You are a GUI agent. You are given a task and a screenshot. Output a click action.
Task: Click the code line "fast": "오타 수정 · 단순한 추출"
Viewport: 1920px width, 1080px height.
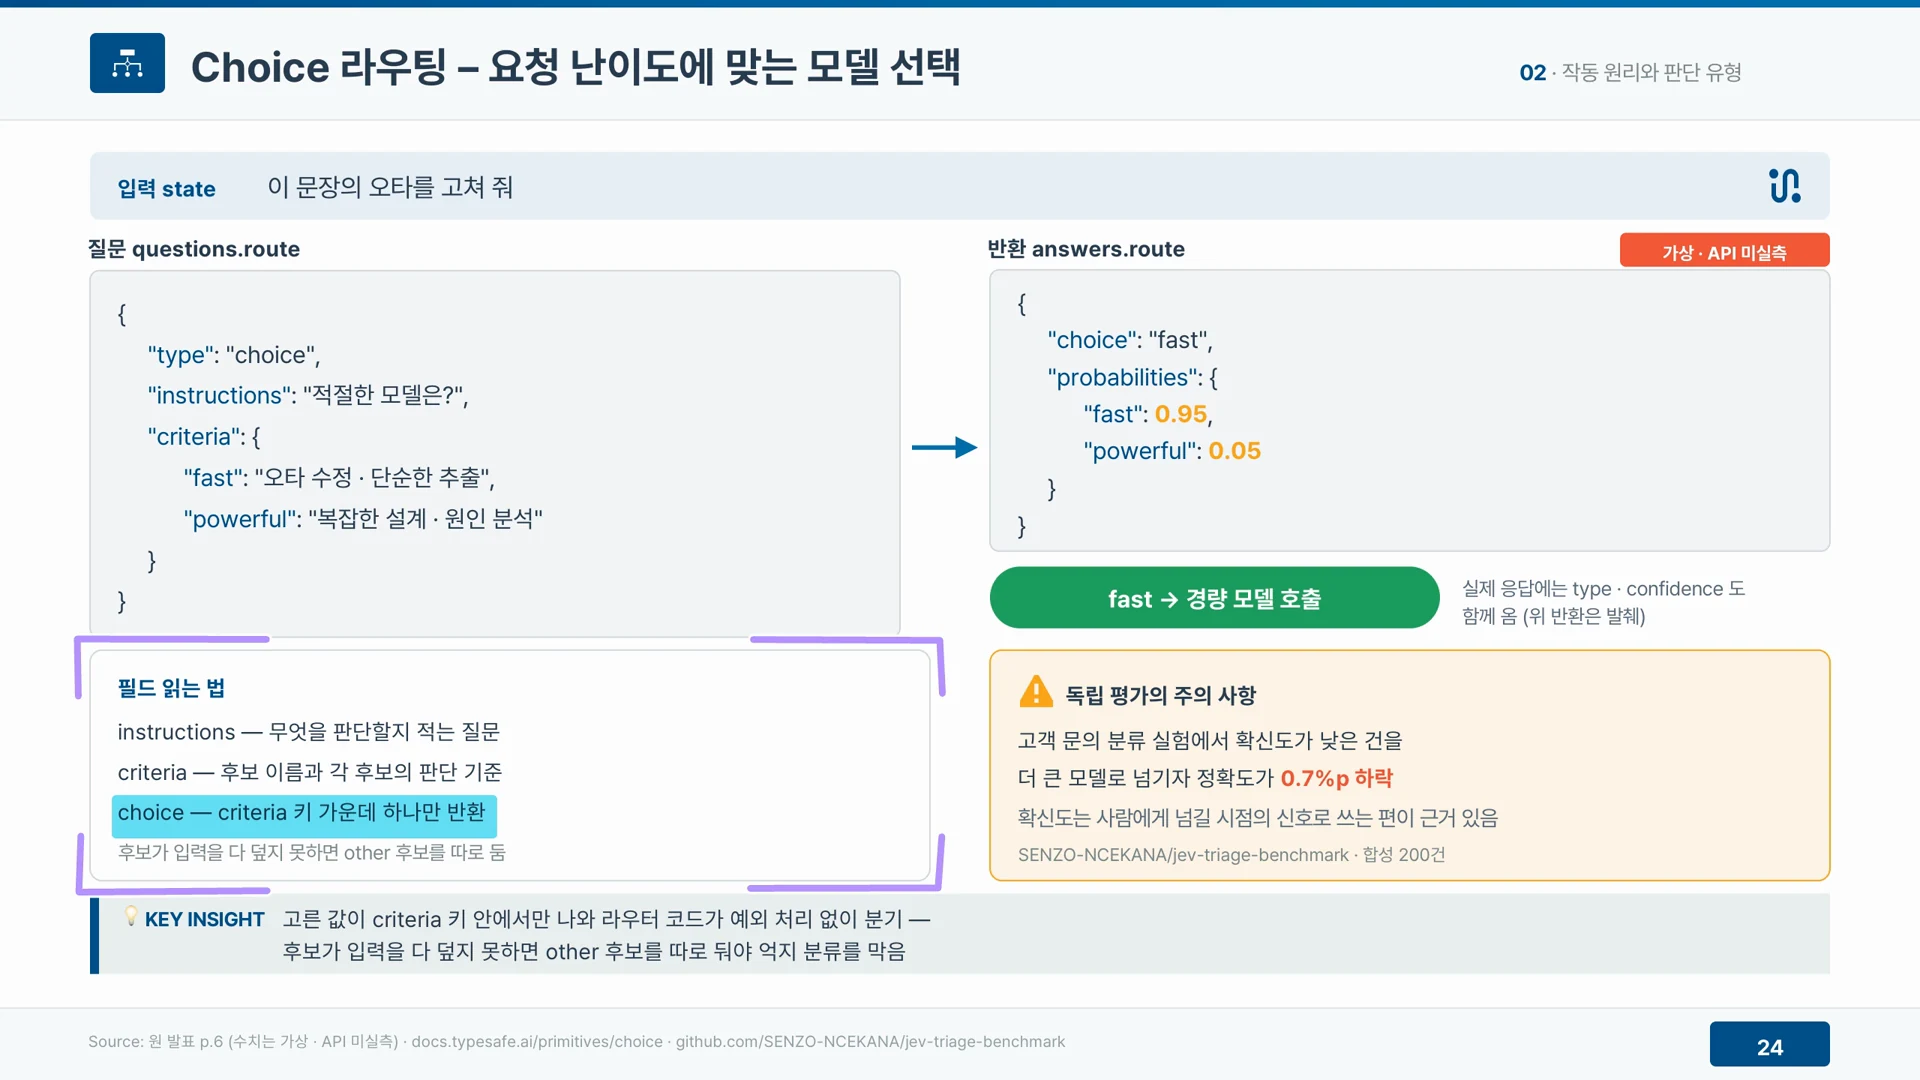click(x=339, y=478)
